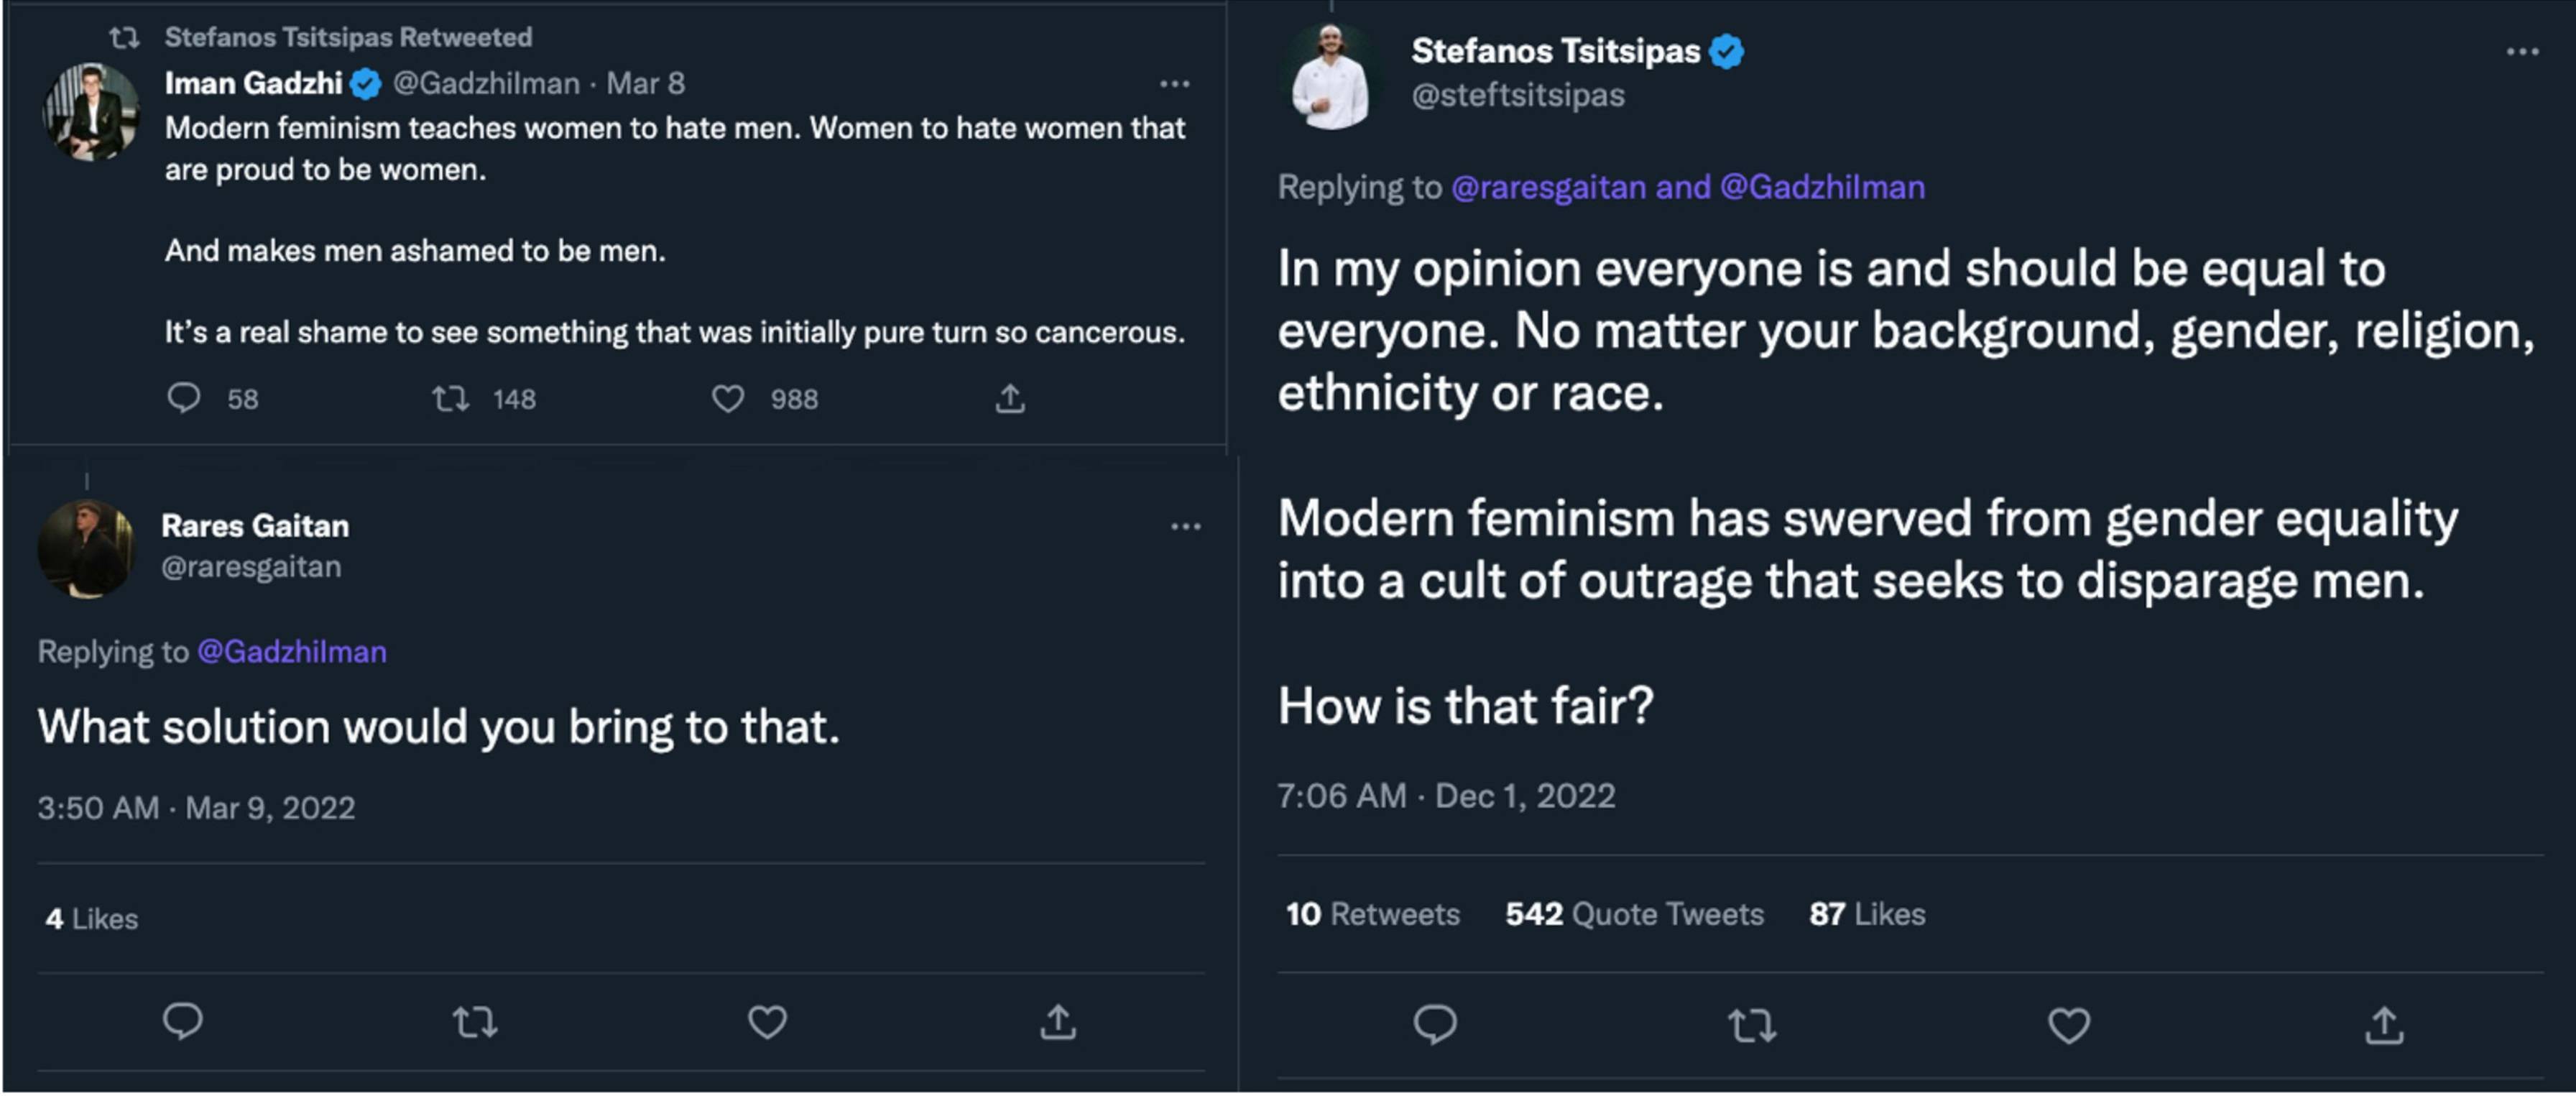Share Rares Gaitan's tweet
The width and height of the screenshot is (2576, 1096).
[1058, 1022]
